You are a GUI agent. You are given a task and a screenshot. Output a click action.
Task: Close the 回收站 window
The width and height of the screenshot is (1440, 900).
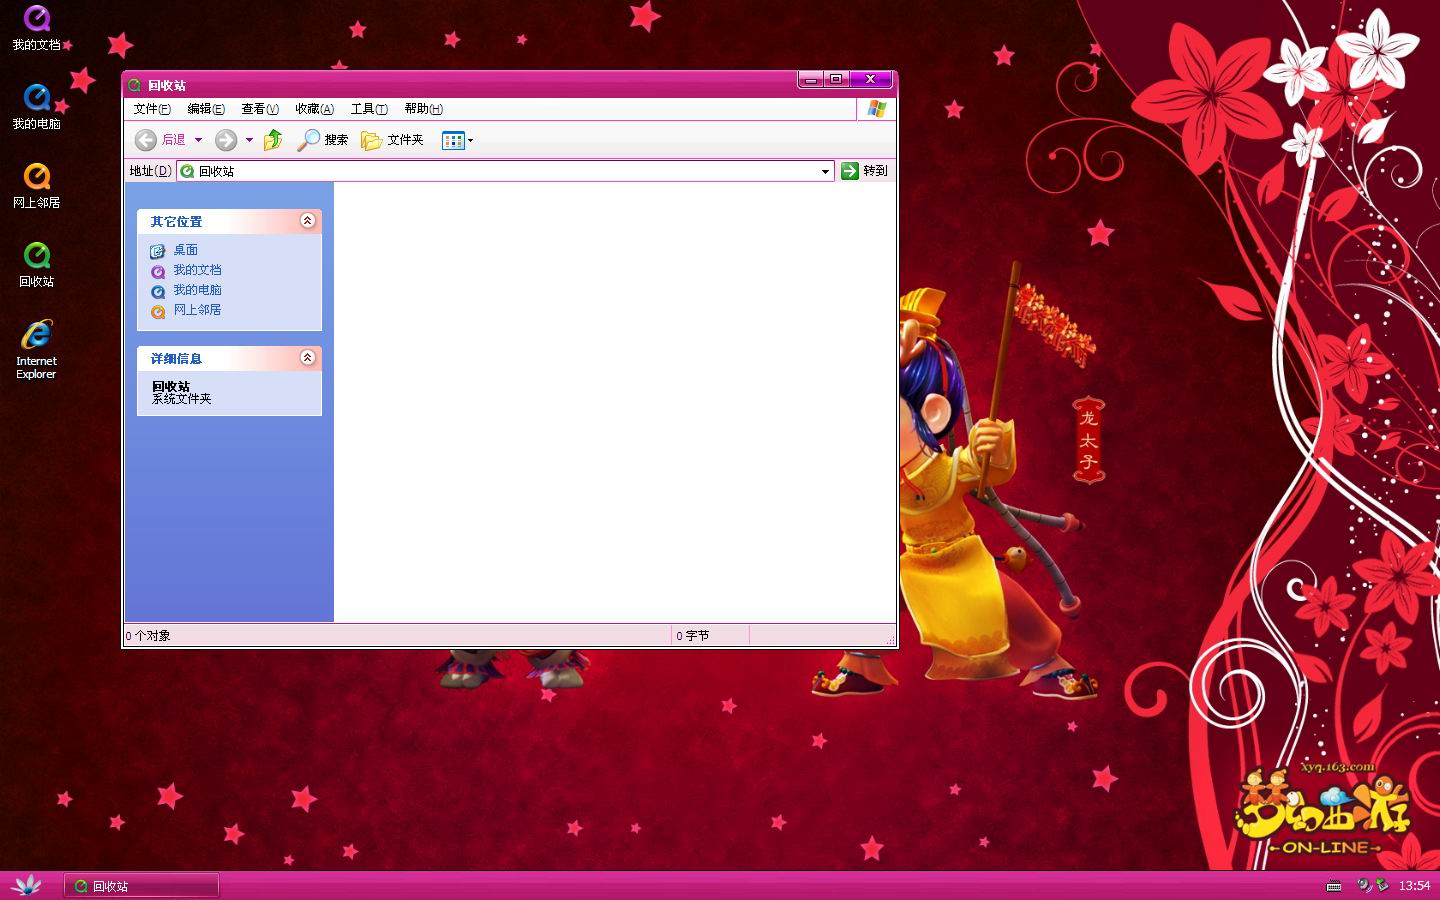tap(871, 79)
